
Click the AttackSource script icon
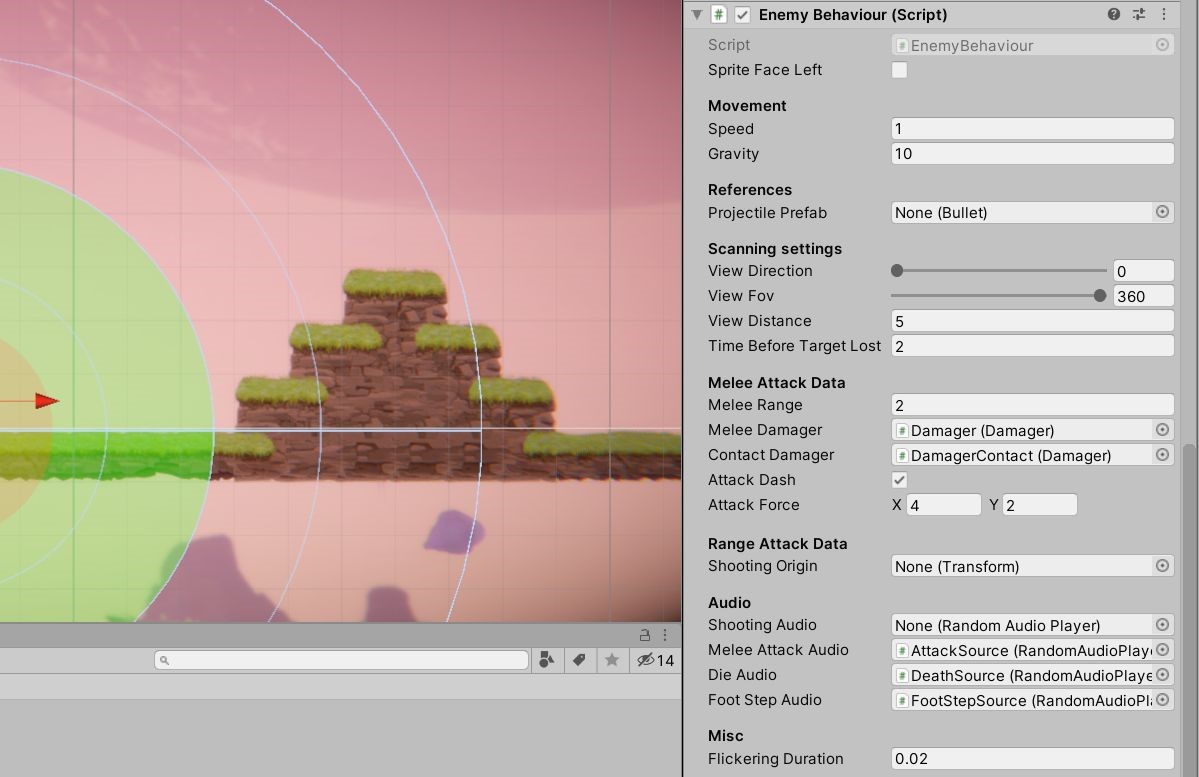point(902,651)
